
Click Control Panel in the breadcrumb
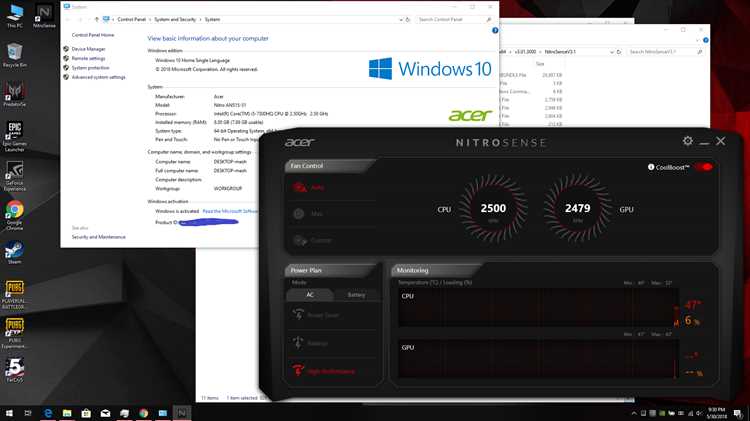coord(132,20)
